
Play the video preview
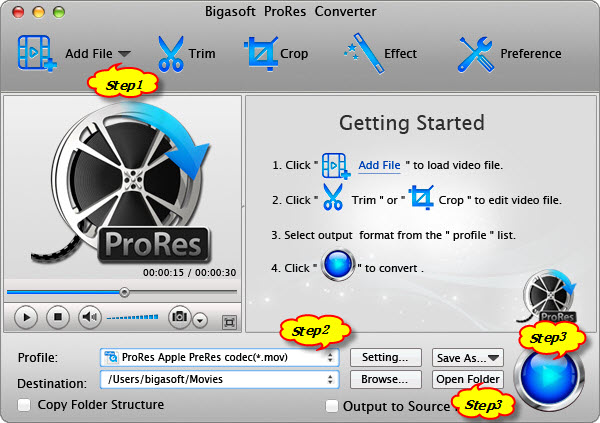point(26,317)
